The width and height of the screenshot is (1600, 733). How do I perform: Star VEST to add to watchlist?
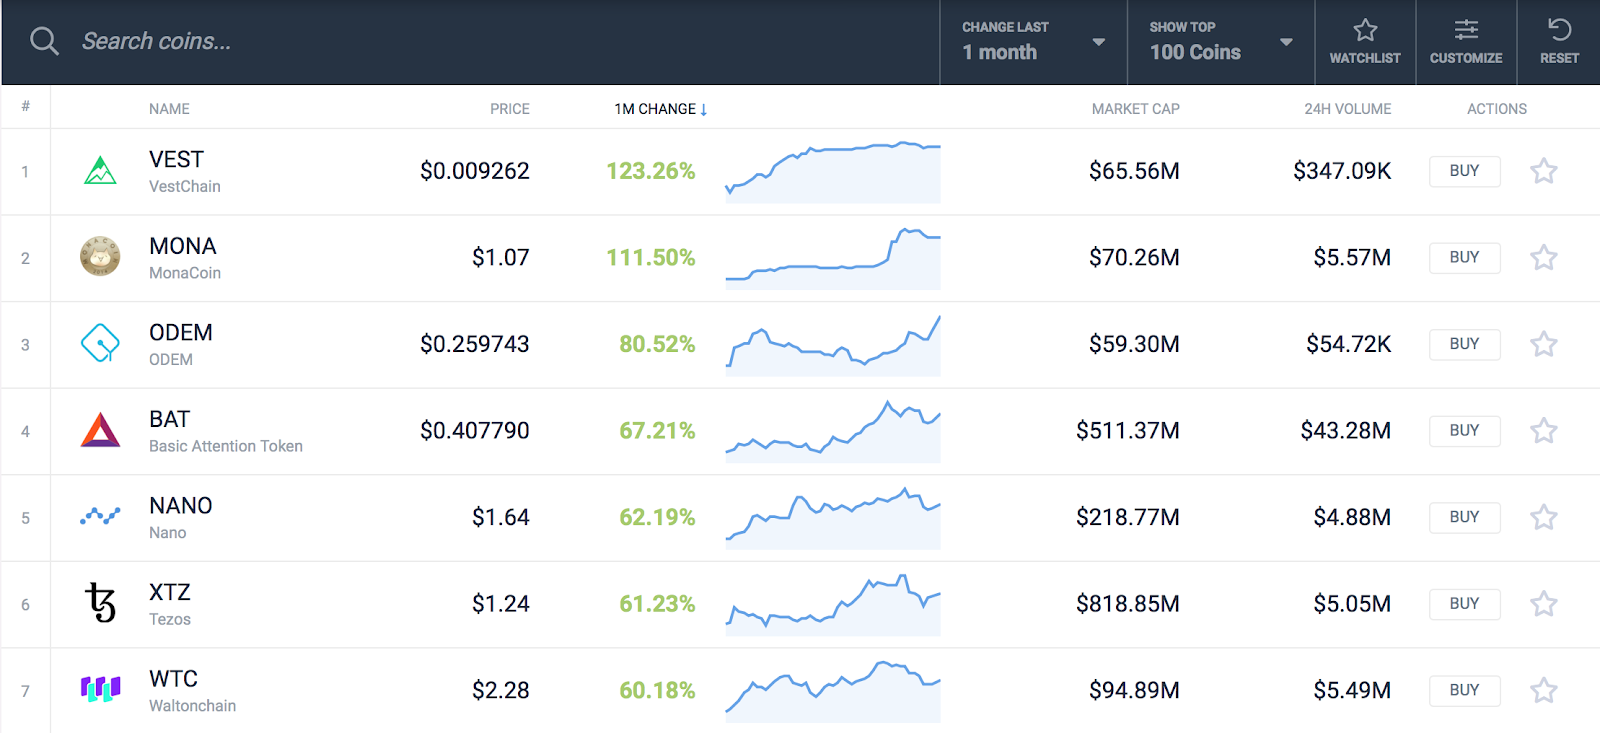tap(1544, 171)
